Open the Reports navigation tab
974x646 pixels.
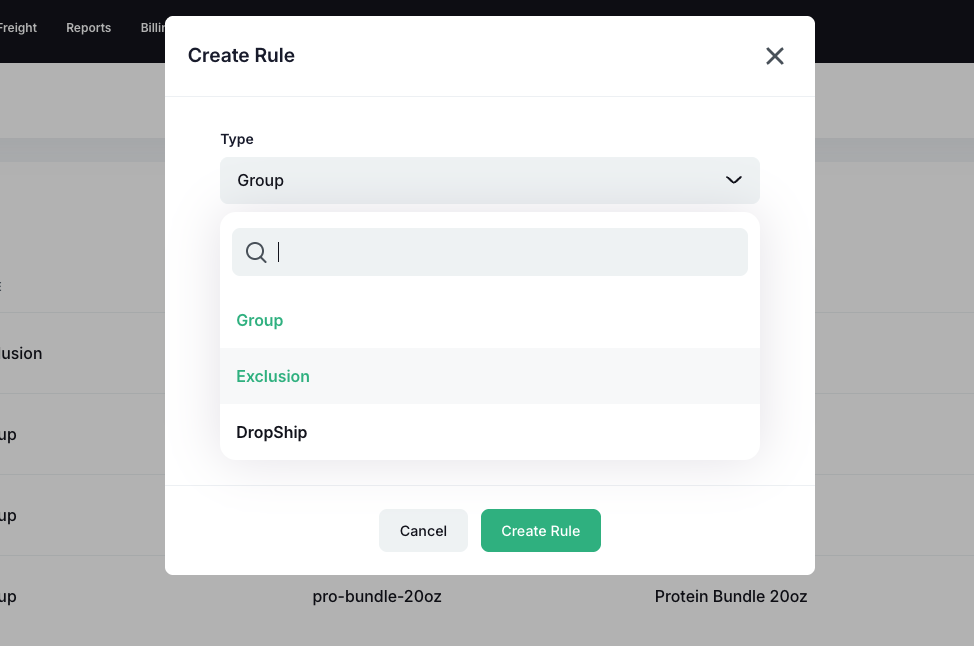(88, 28)
